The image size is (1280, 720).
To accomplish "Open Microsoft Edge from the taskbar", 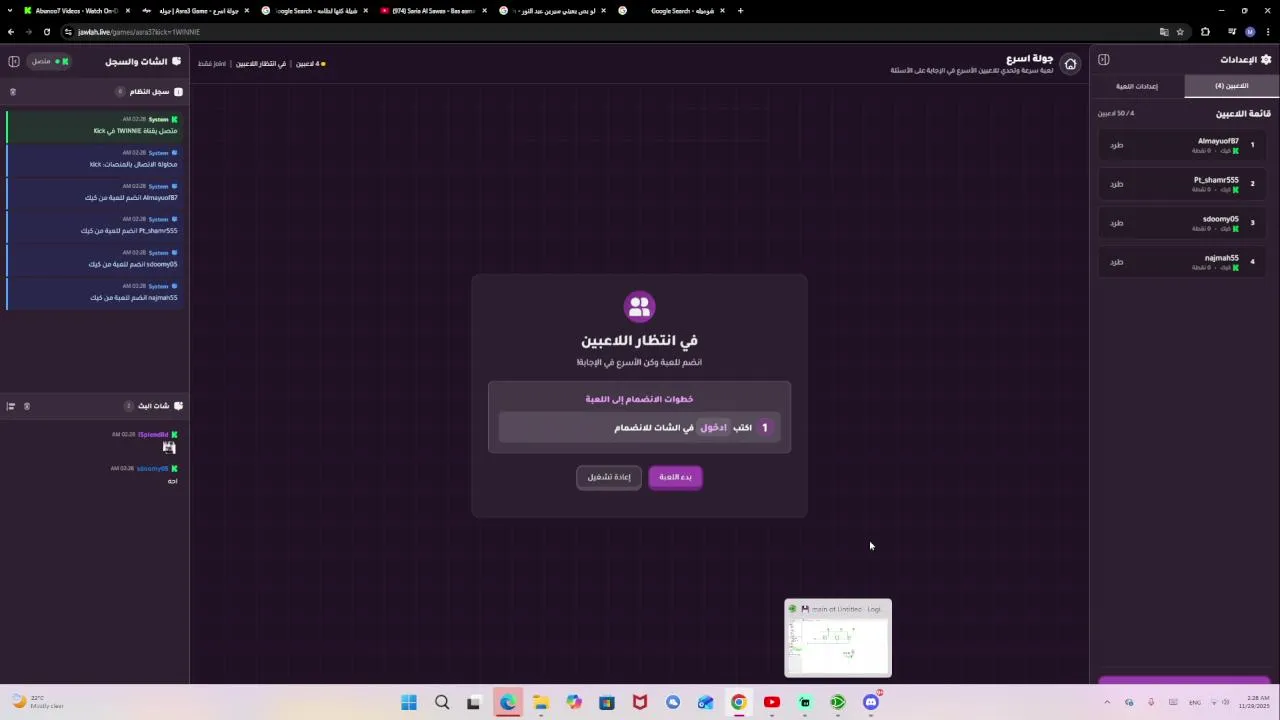I will 508,702.
